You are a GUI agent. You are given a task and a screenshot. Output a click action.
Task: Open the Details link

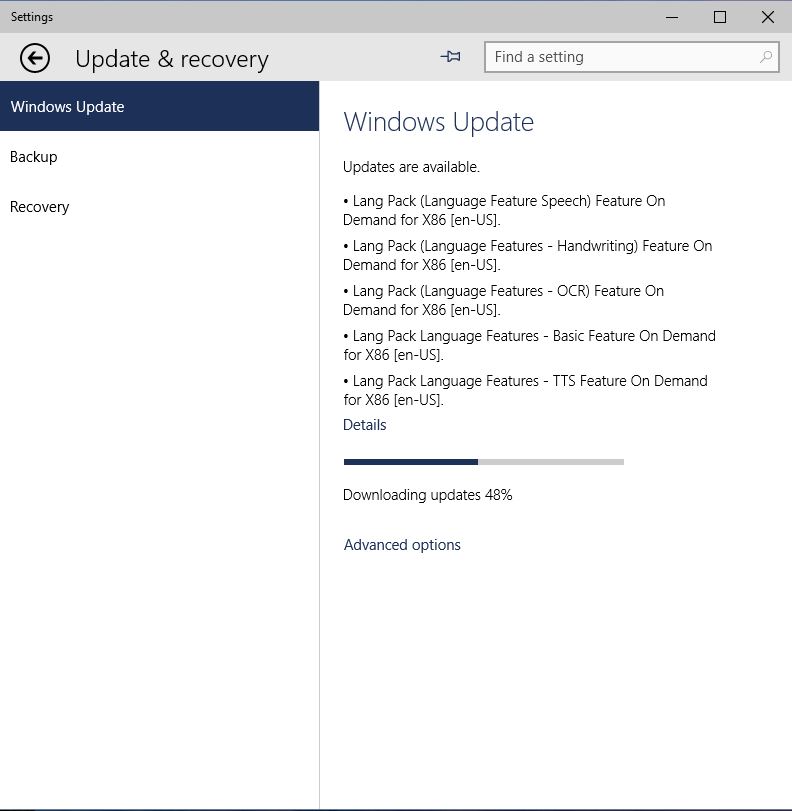pos(365,425)
